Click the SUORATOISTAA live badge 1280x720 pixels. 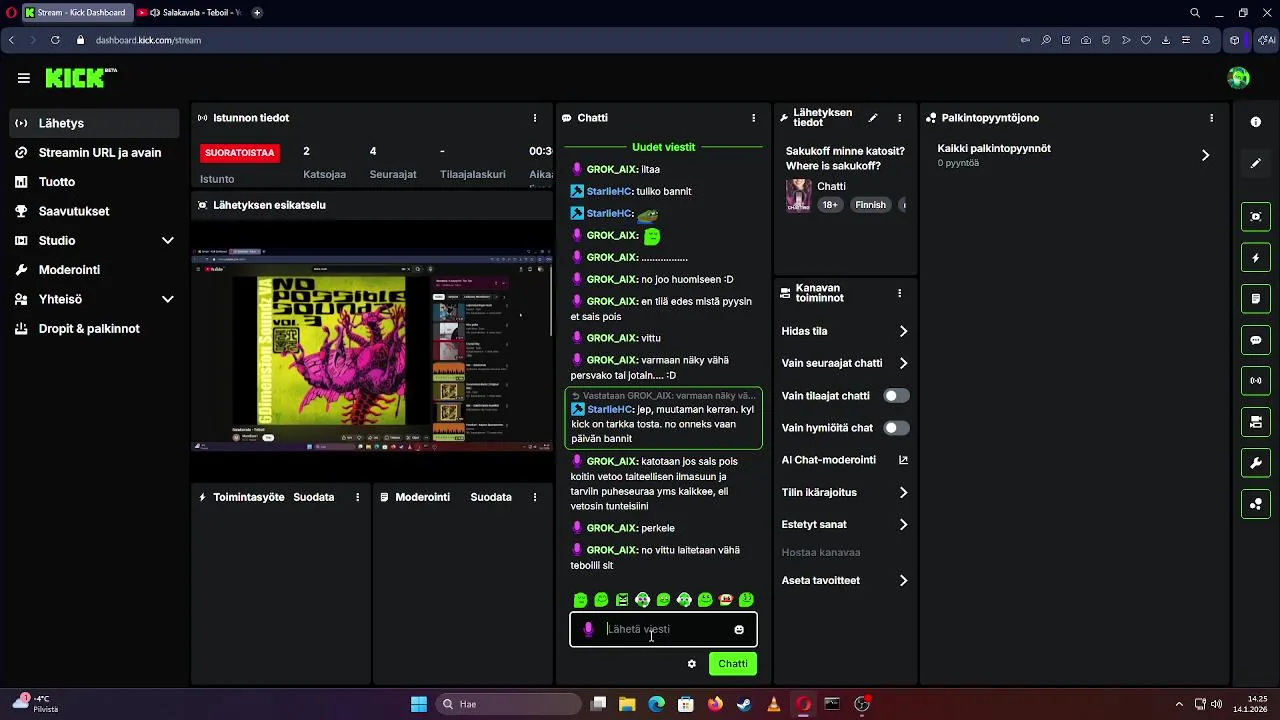coord(240,153)
